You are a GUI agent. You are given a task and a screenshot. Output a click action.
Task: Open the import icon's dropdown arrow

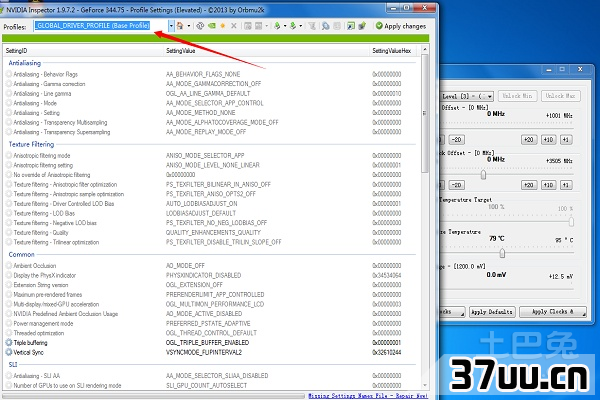(x=301, y=26)
